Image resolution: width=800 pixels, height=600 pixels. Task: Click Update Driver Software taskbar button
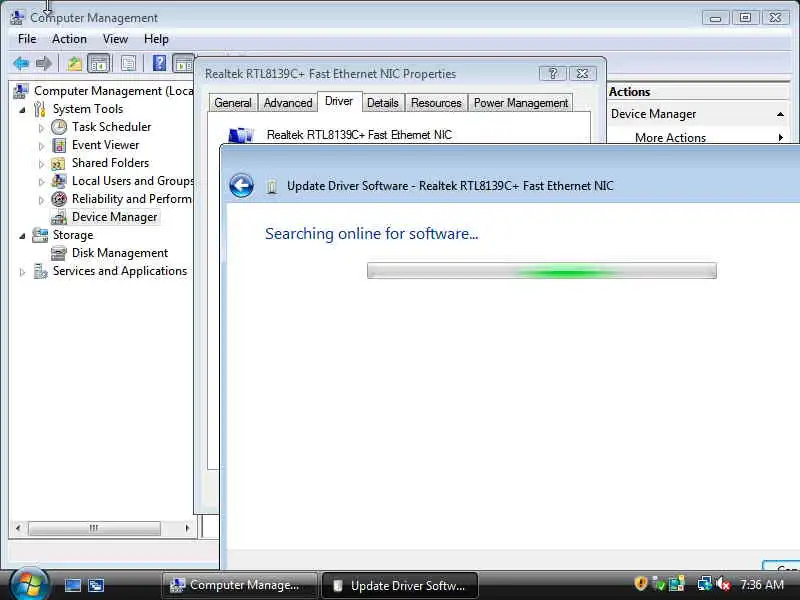point(399,585)
